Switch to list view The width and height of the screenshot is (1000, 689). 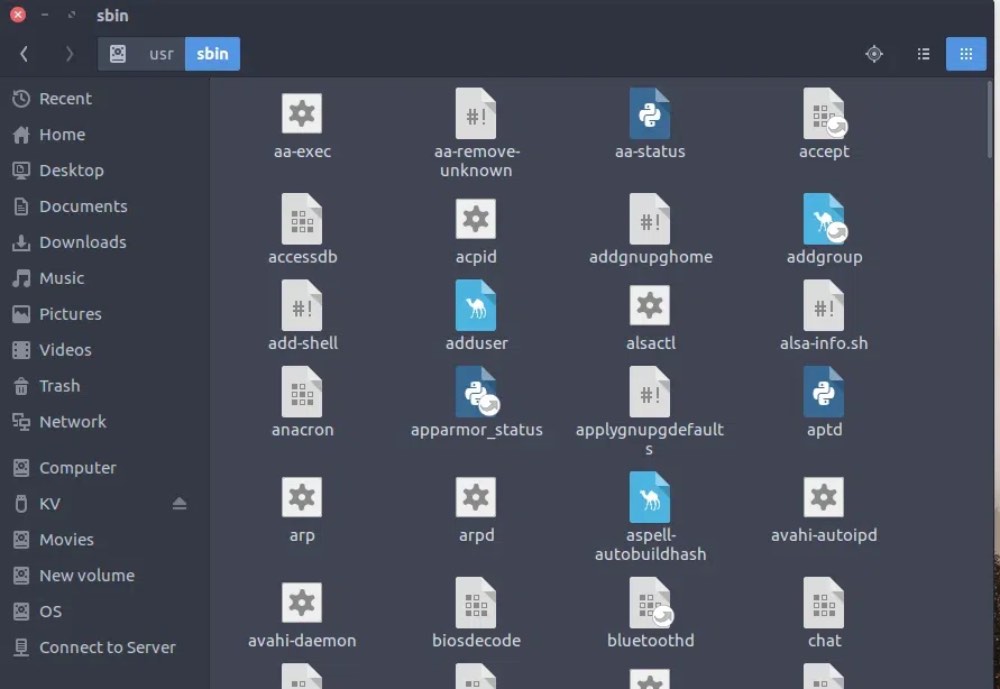pyautogui.click(x=923, y=54)
